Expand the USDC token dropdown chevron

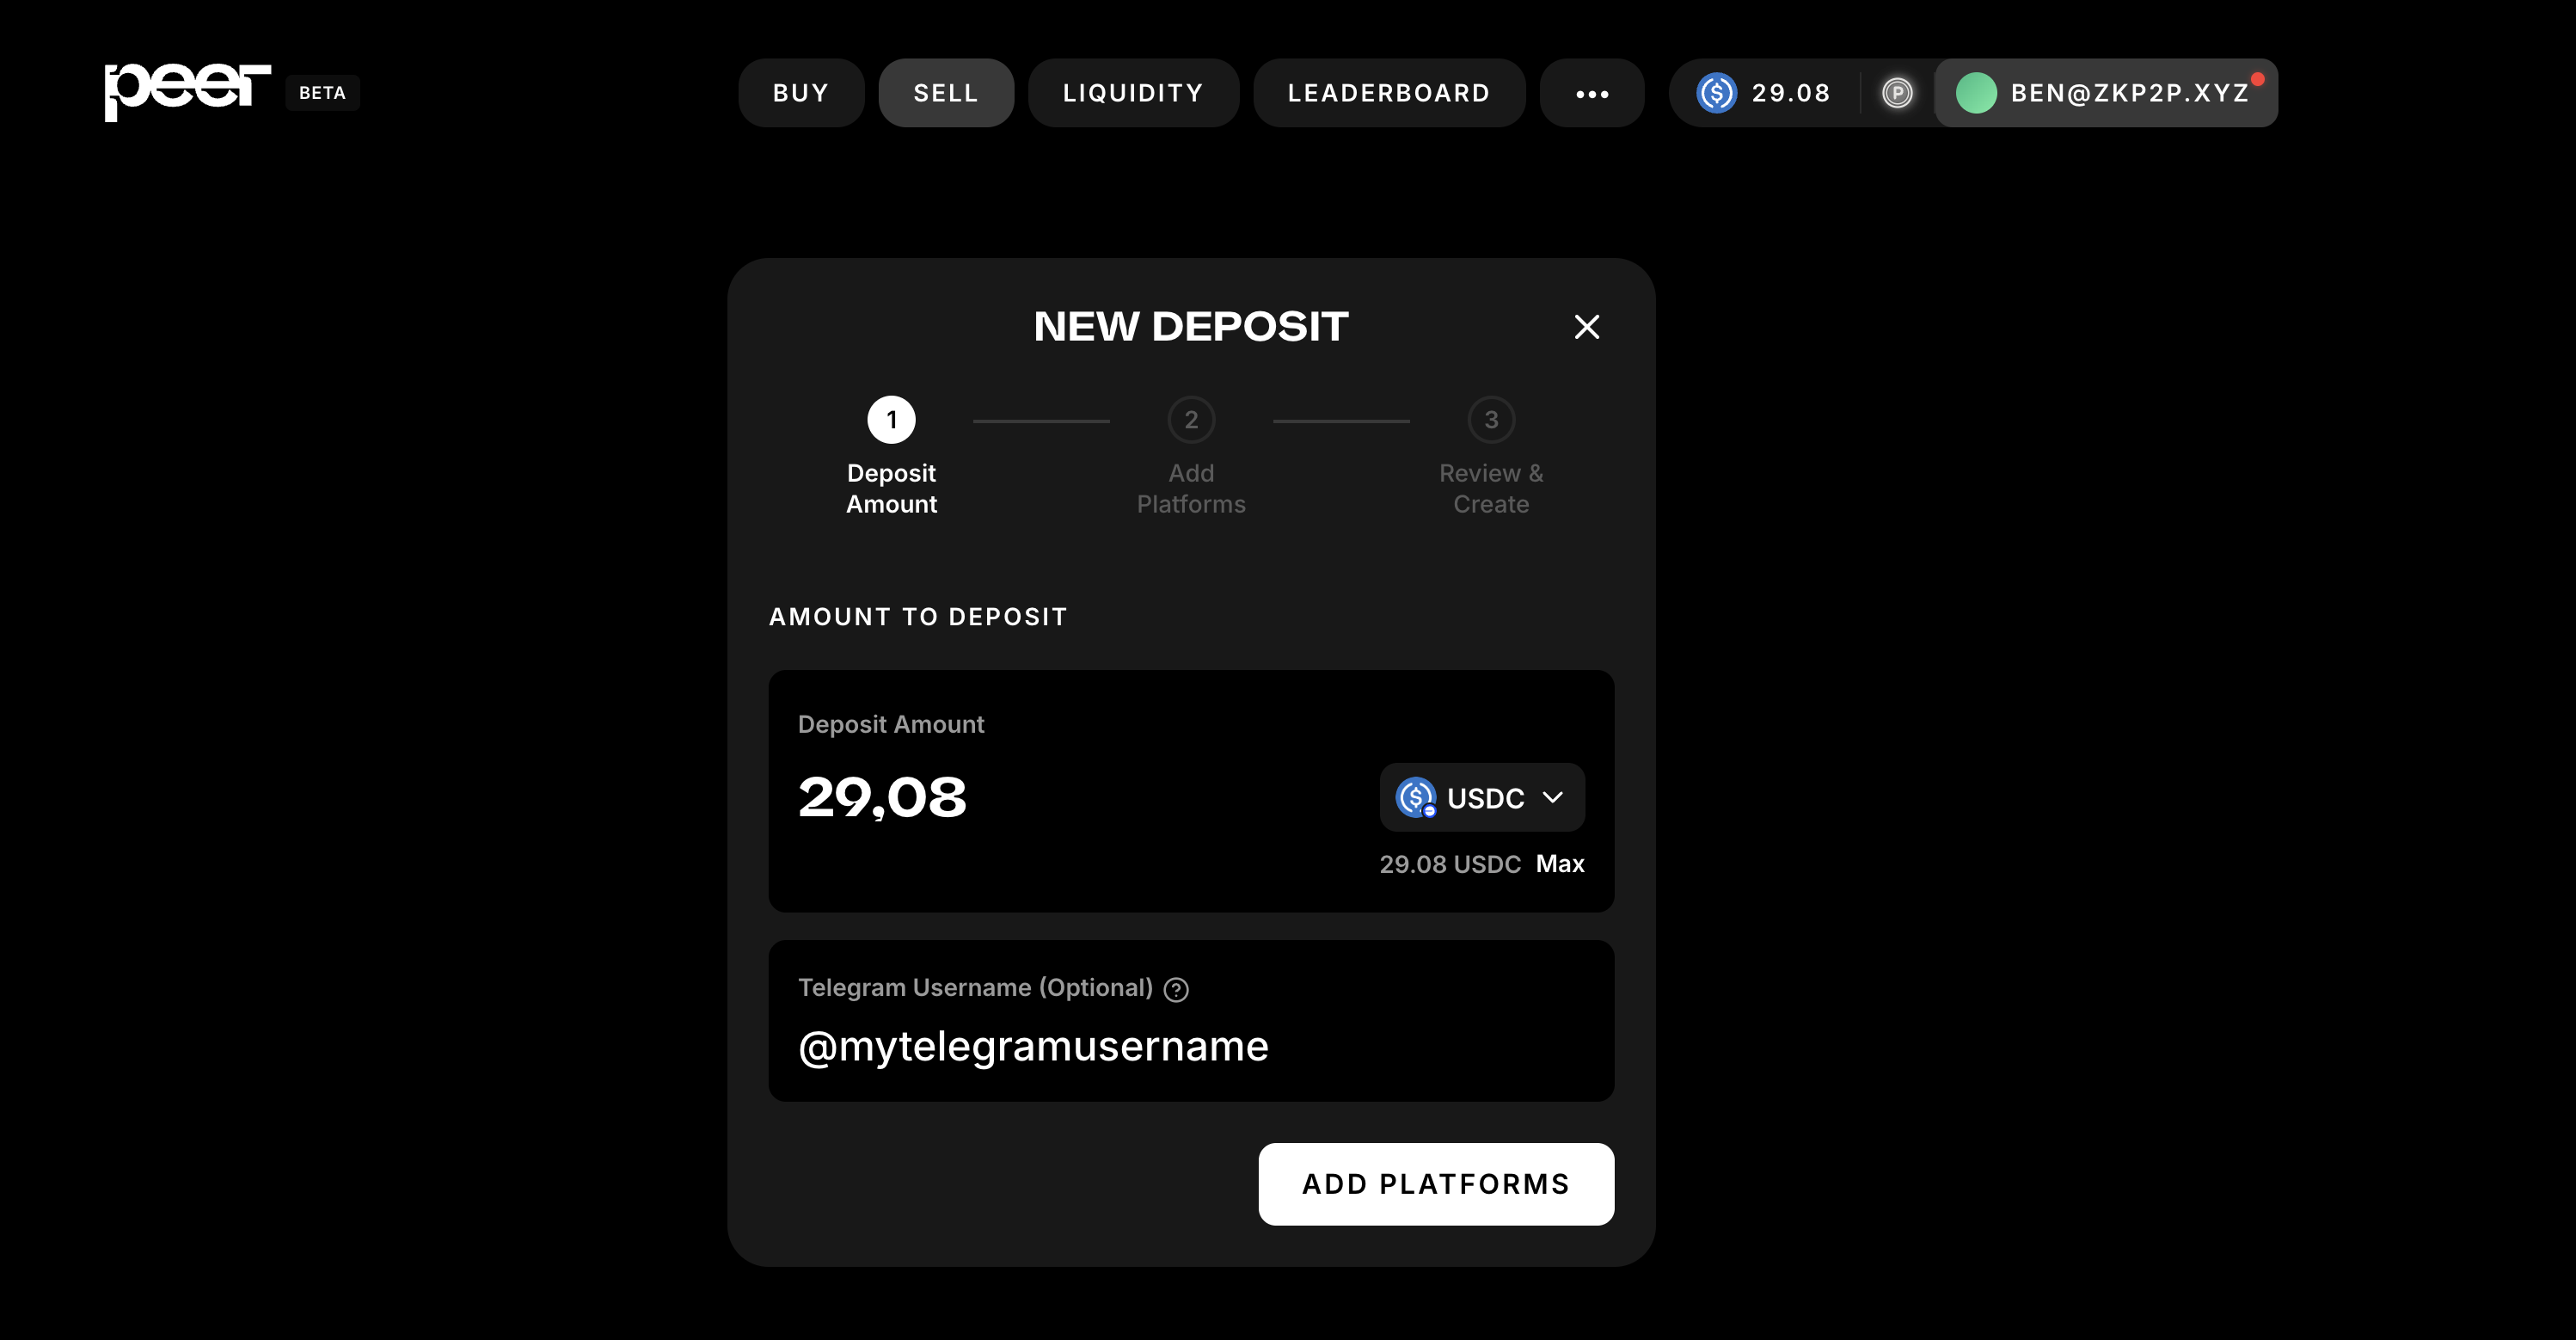coord(1552,797)
